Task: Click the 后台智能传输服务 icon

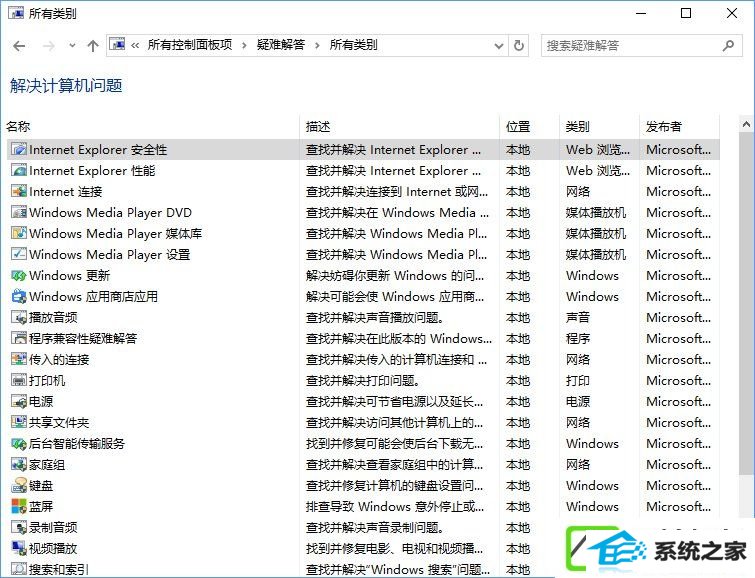Action: (19, 444)
